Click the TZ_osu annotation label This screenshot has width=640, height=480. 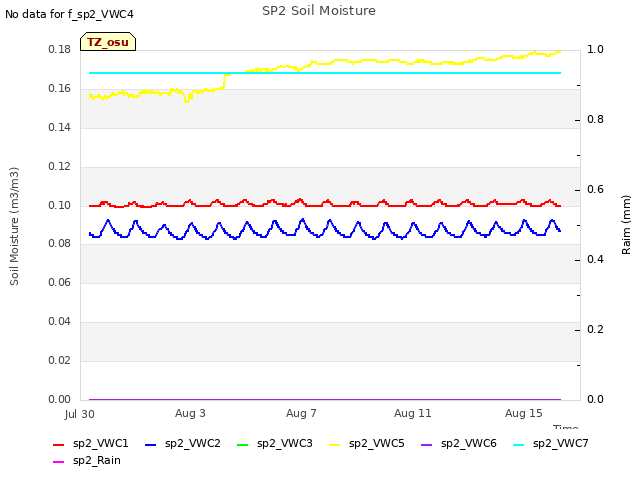[x=108, y=42]
